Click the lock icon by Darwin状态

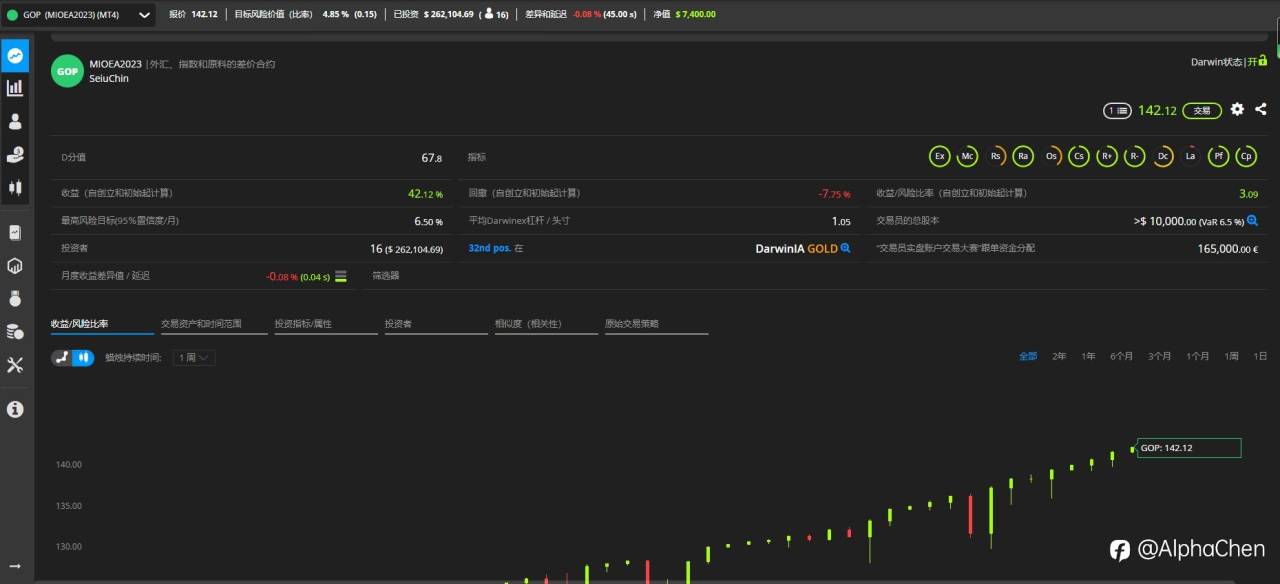pyautogui.click(x=1263, y=61)
